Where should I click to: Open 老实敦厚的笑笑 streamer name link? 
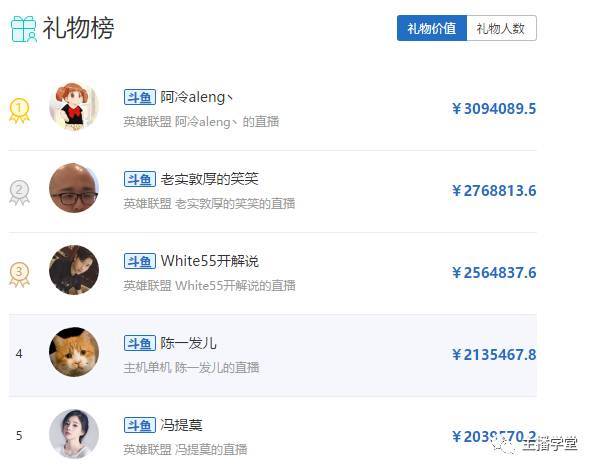point(209,179)
